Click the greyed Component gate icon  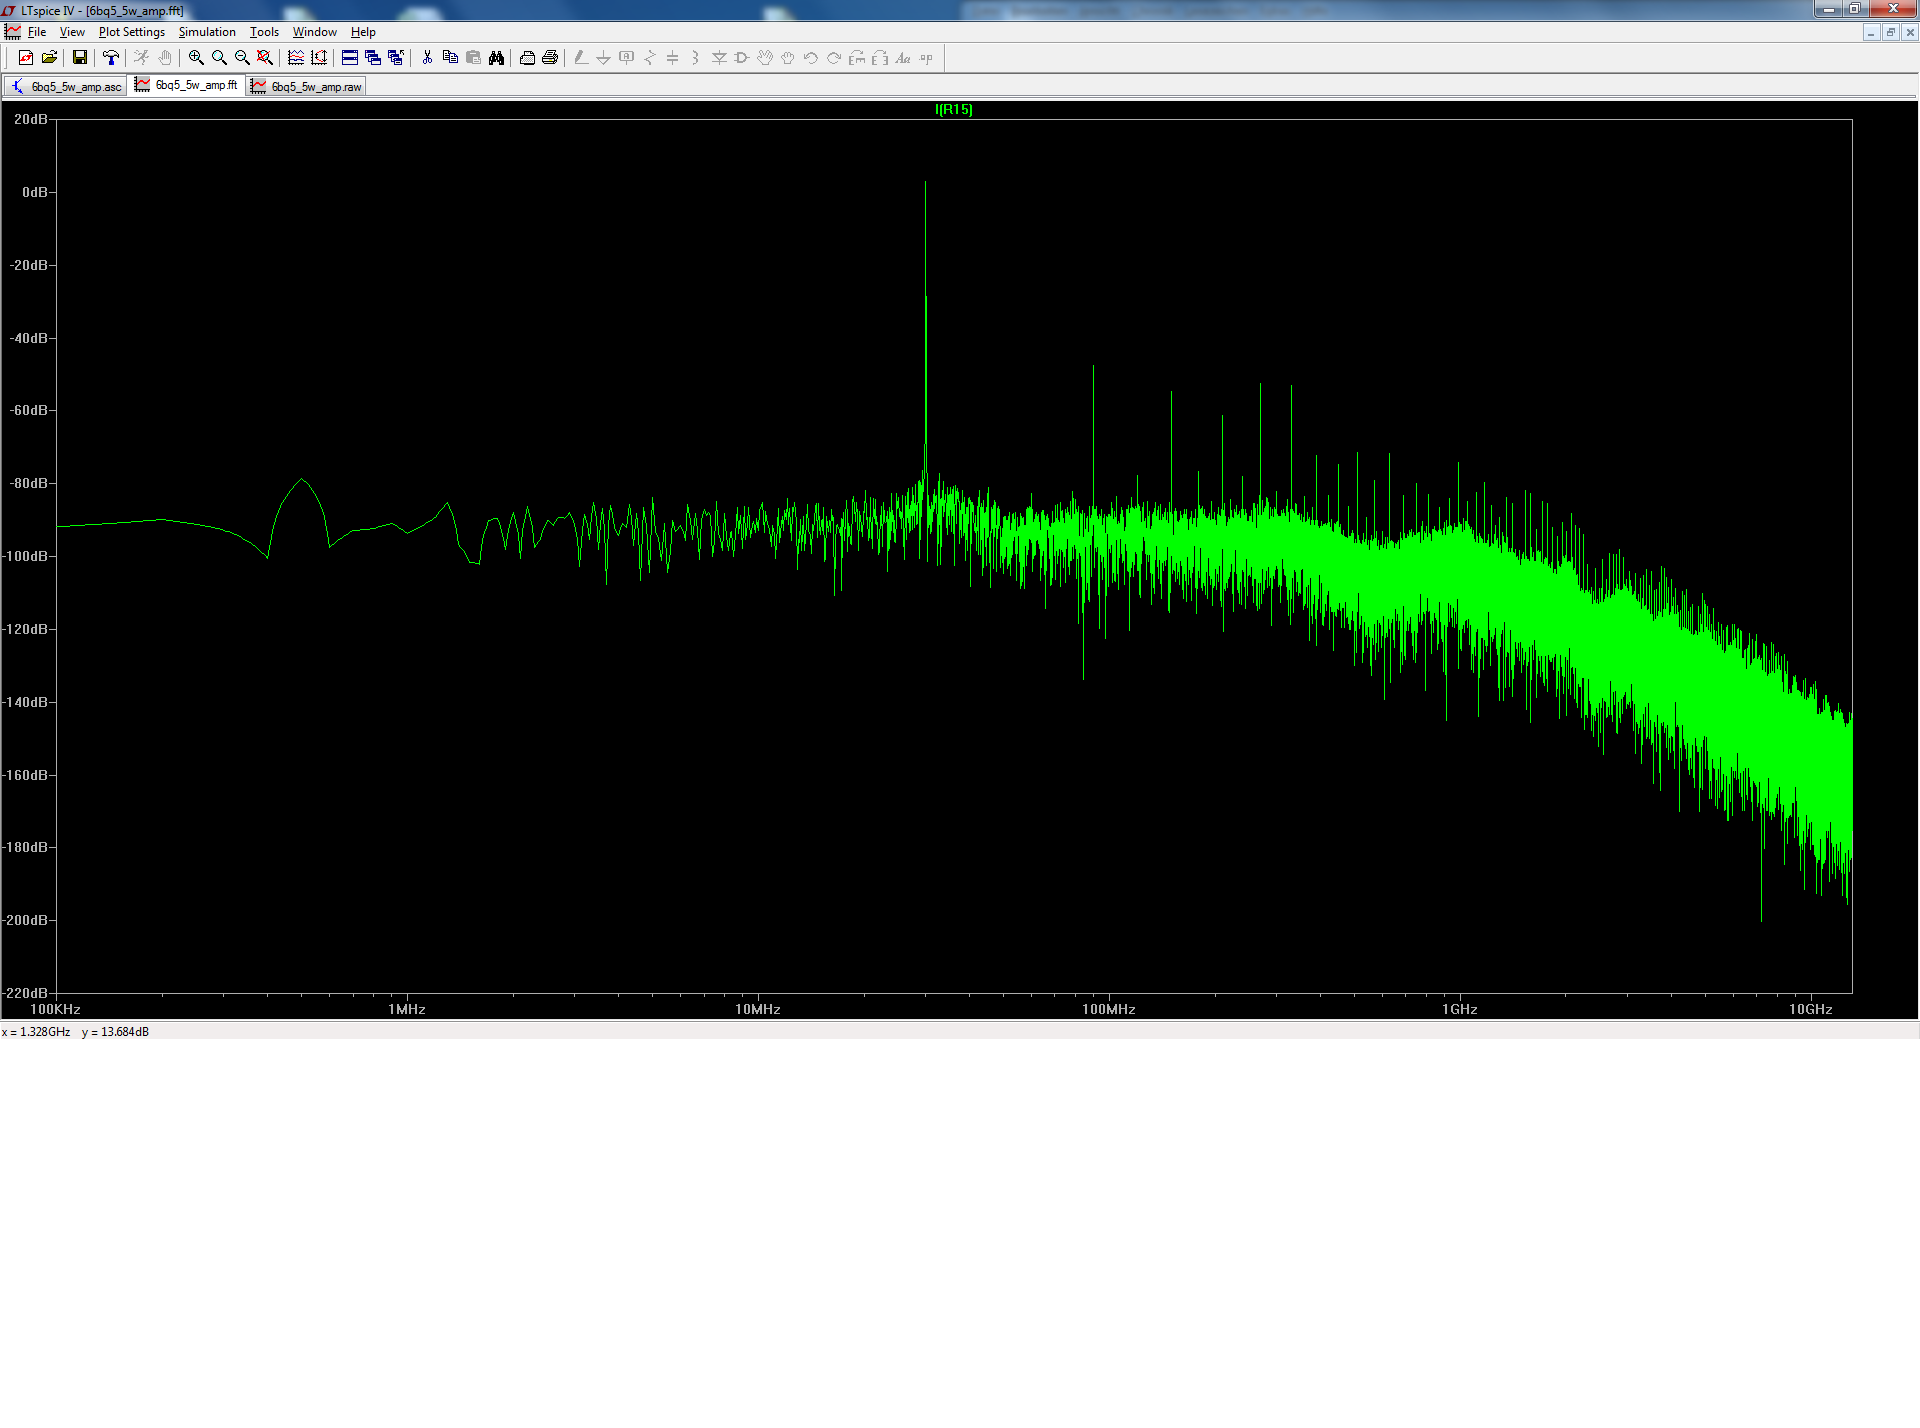pos(742,58)
